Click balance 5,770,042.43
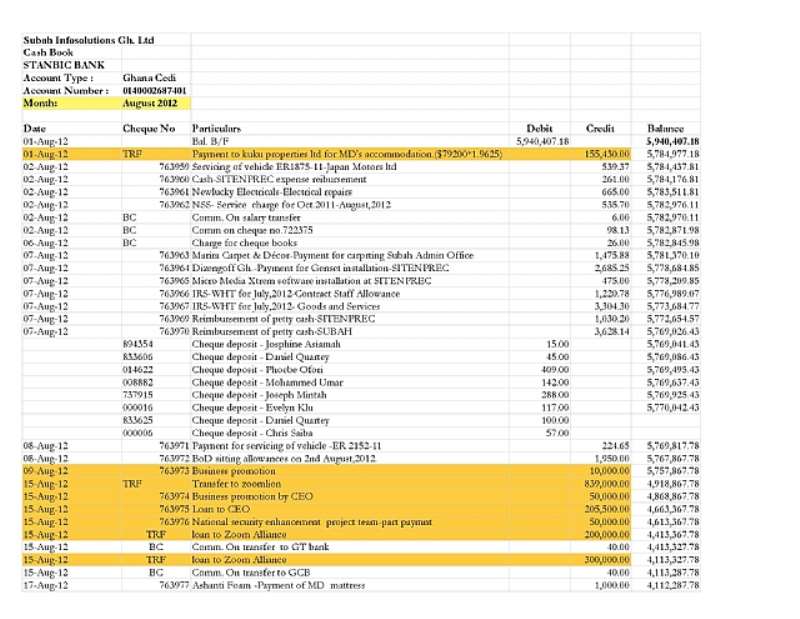The width and height of the screenshot is (800, 619). [673, 408]
